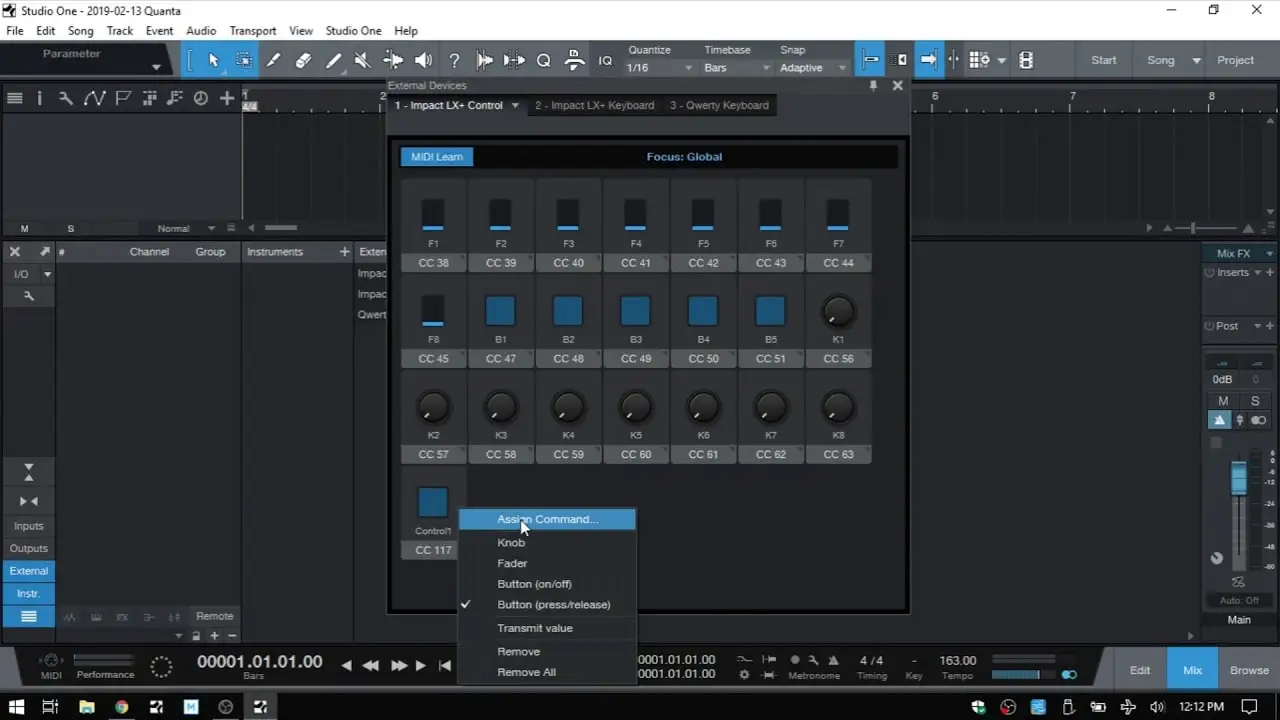This screenshot has width=1280, height=720.
Task: Click the IQ input quantize icon
Action: (x=605, y=60)
